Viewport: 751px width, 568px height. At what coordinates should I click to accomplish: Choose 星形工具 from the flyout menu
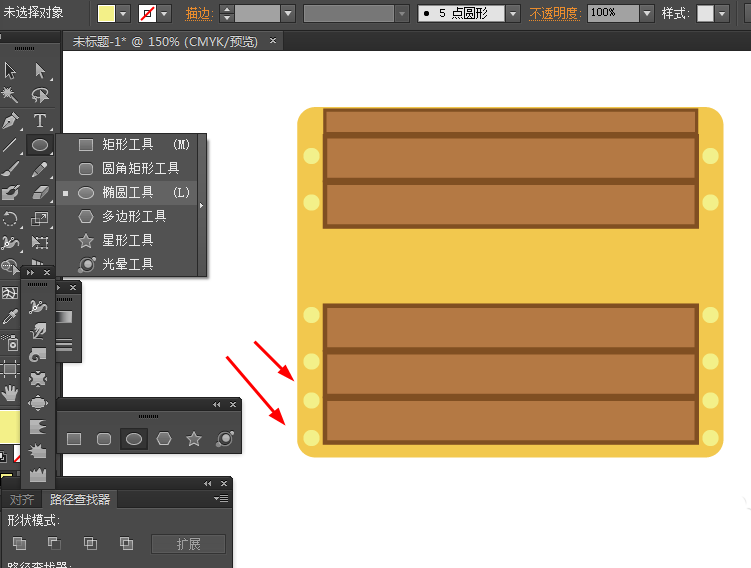point(127,240)
